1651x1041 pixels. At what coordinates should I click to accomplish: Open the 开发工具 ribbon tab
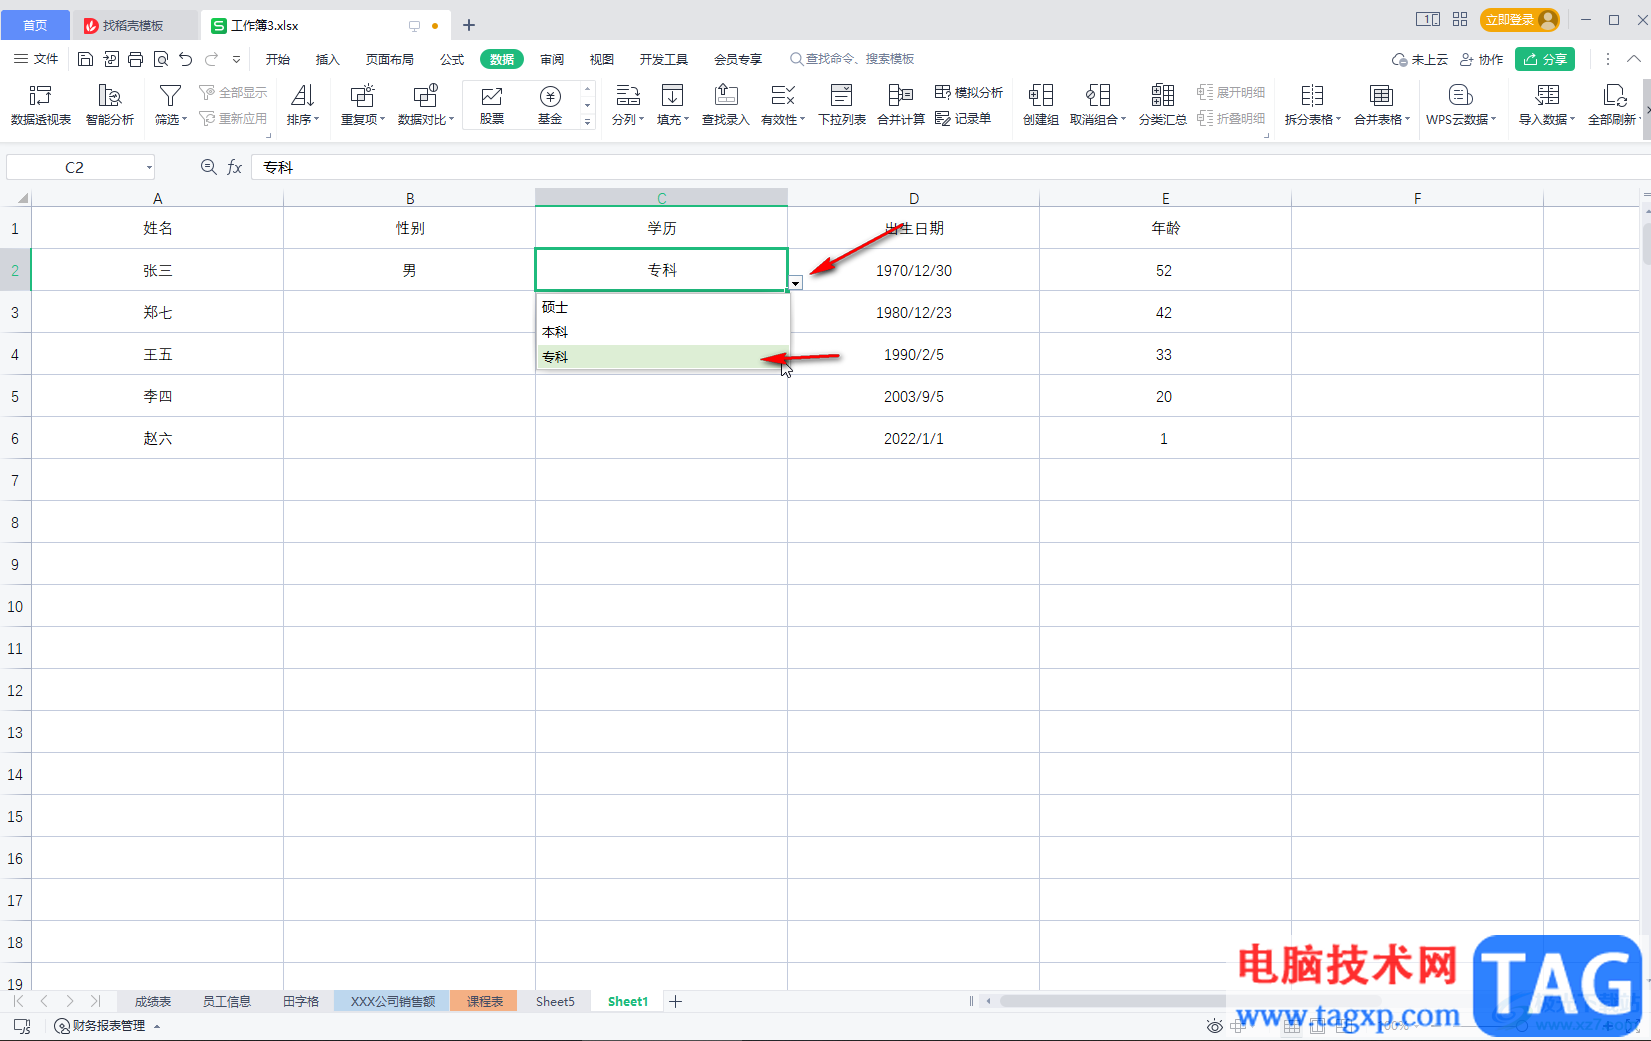click(664, 59)
